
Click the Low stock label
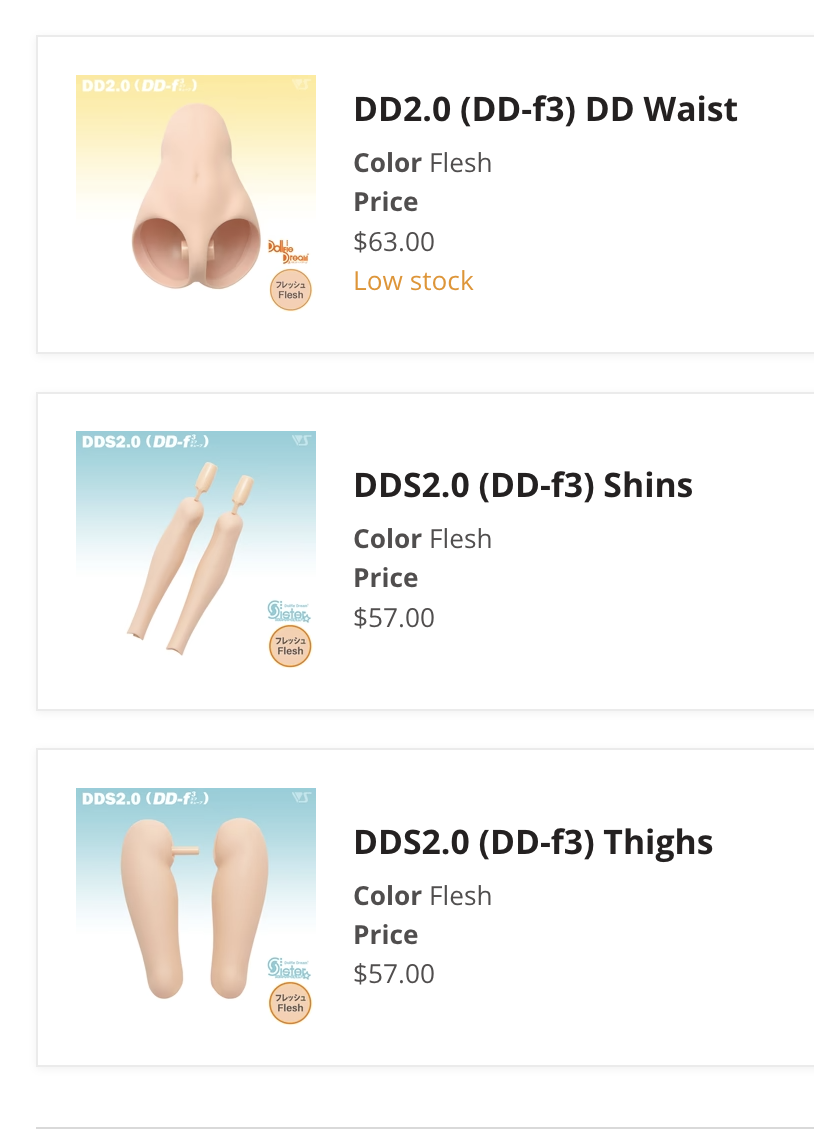(413, 281)
